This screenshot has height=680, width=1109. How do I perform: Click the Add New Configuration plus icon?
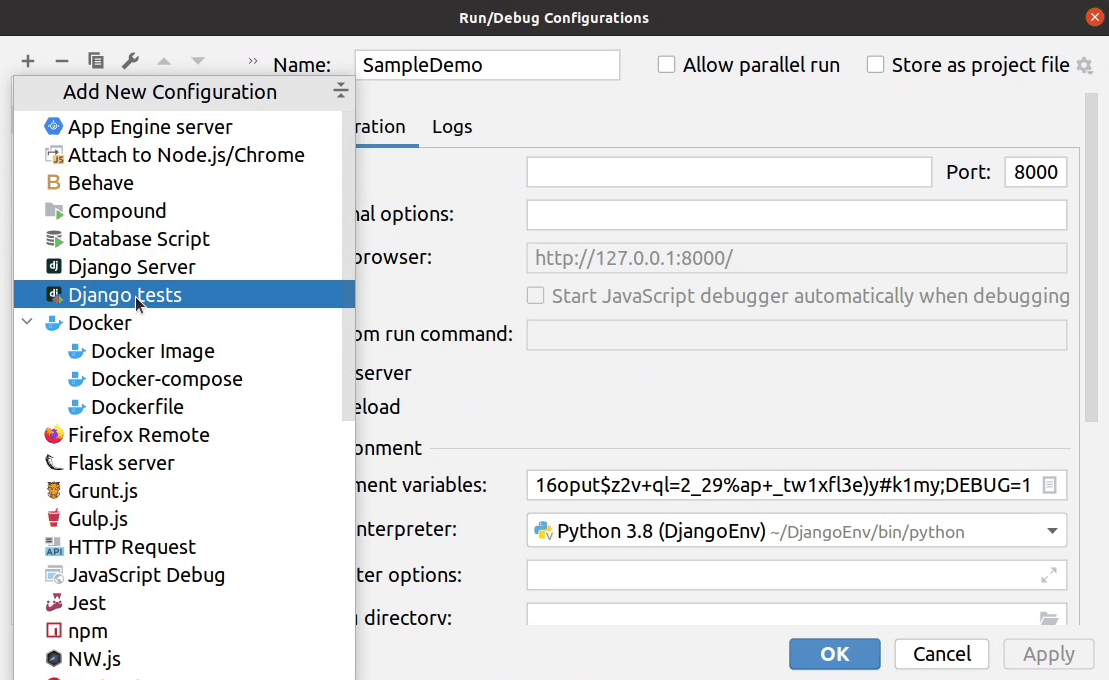tap(28, 62)
